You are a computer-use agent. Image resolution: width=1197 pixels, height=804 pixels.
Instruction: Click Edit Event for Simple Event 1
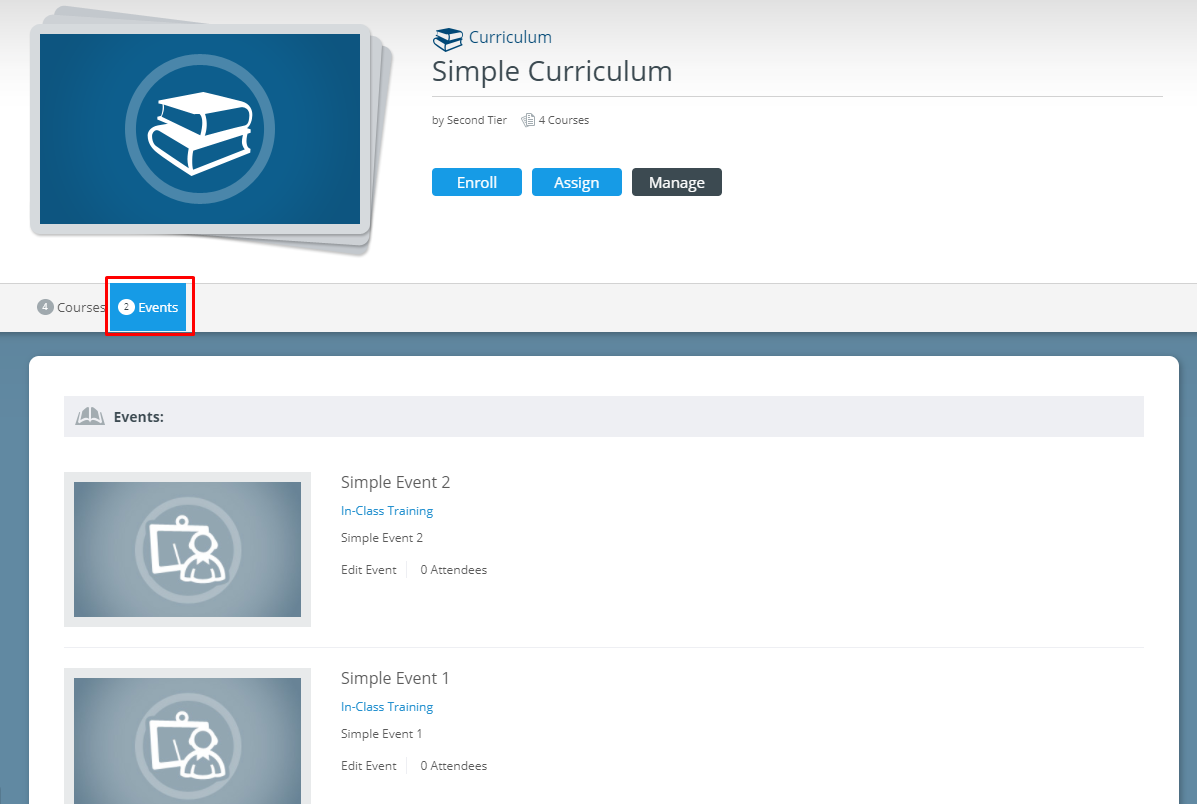(369, 766)
